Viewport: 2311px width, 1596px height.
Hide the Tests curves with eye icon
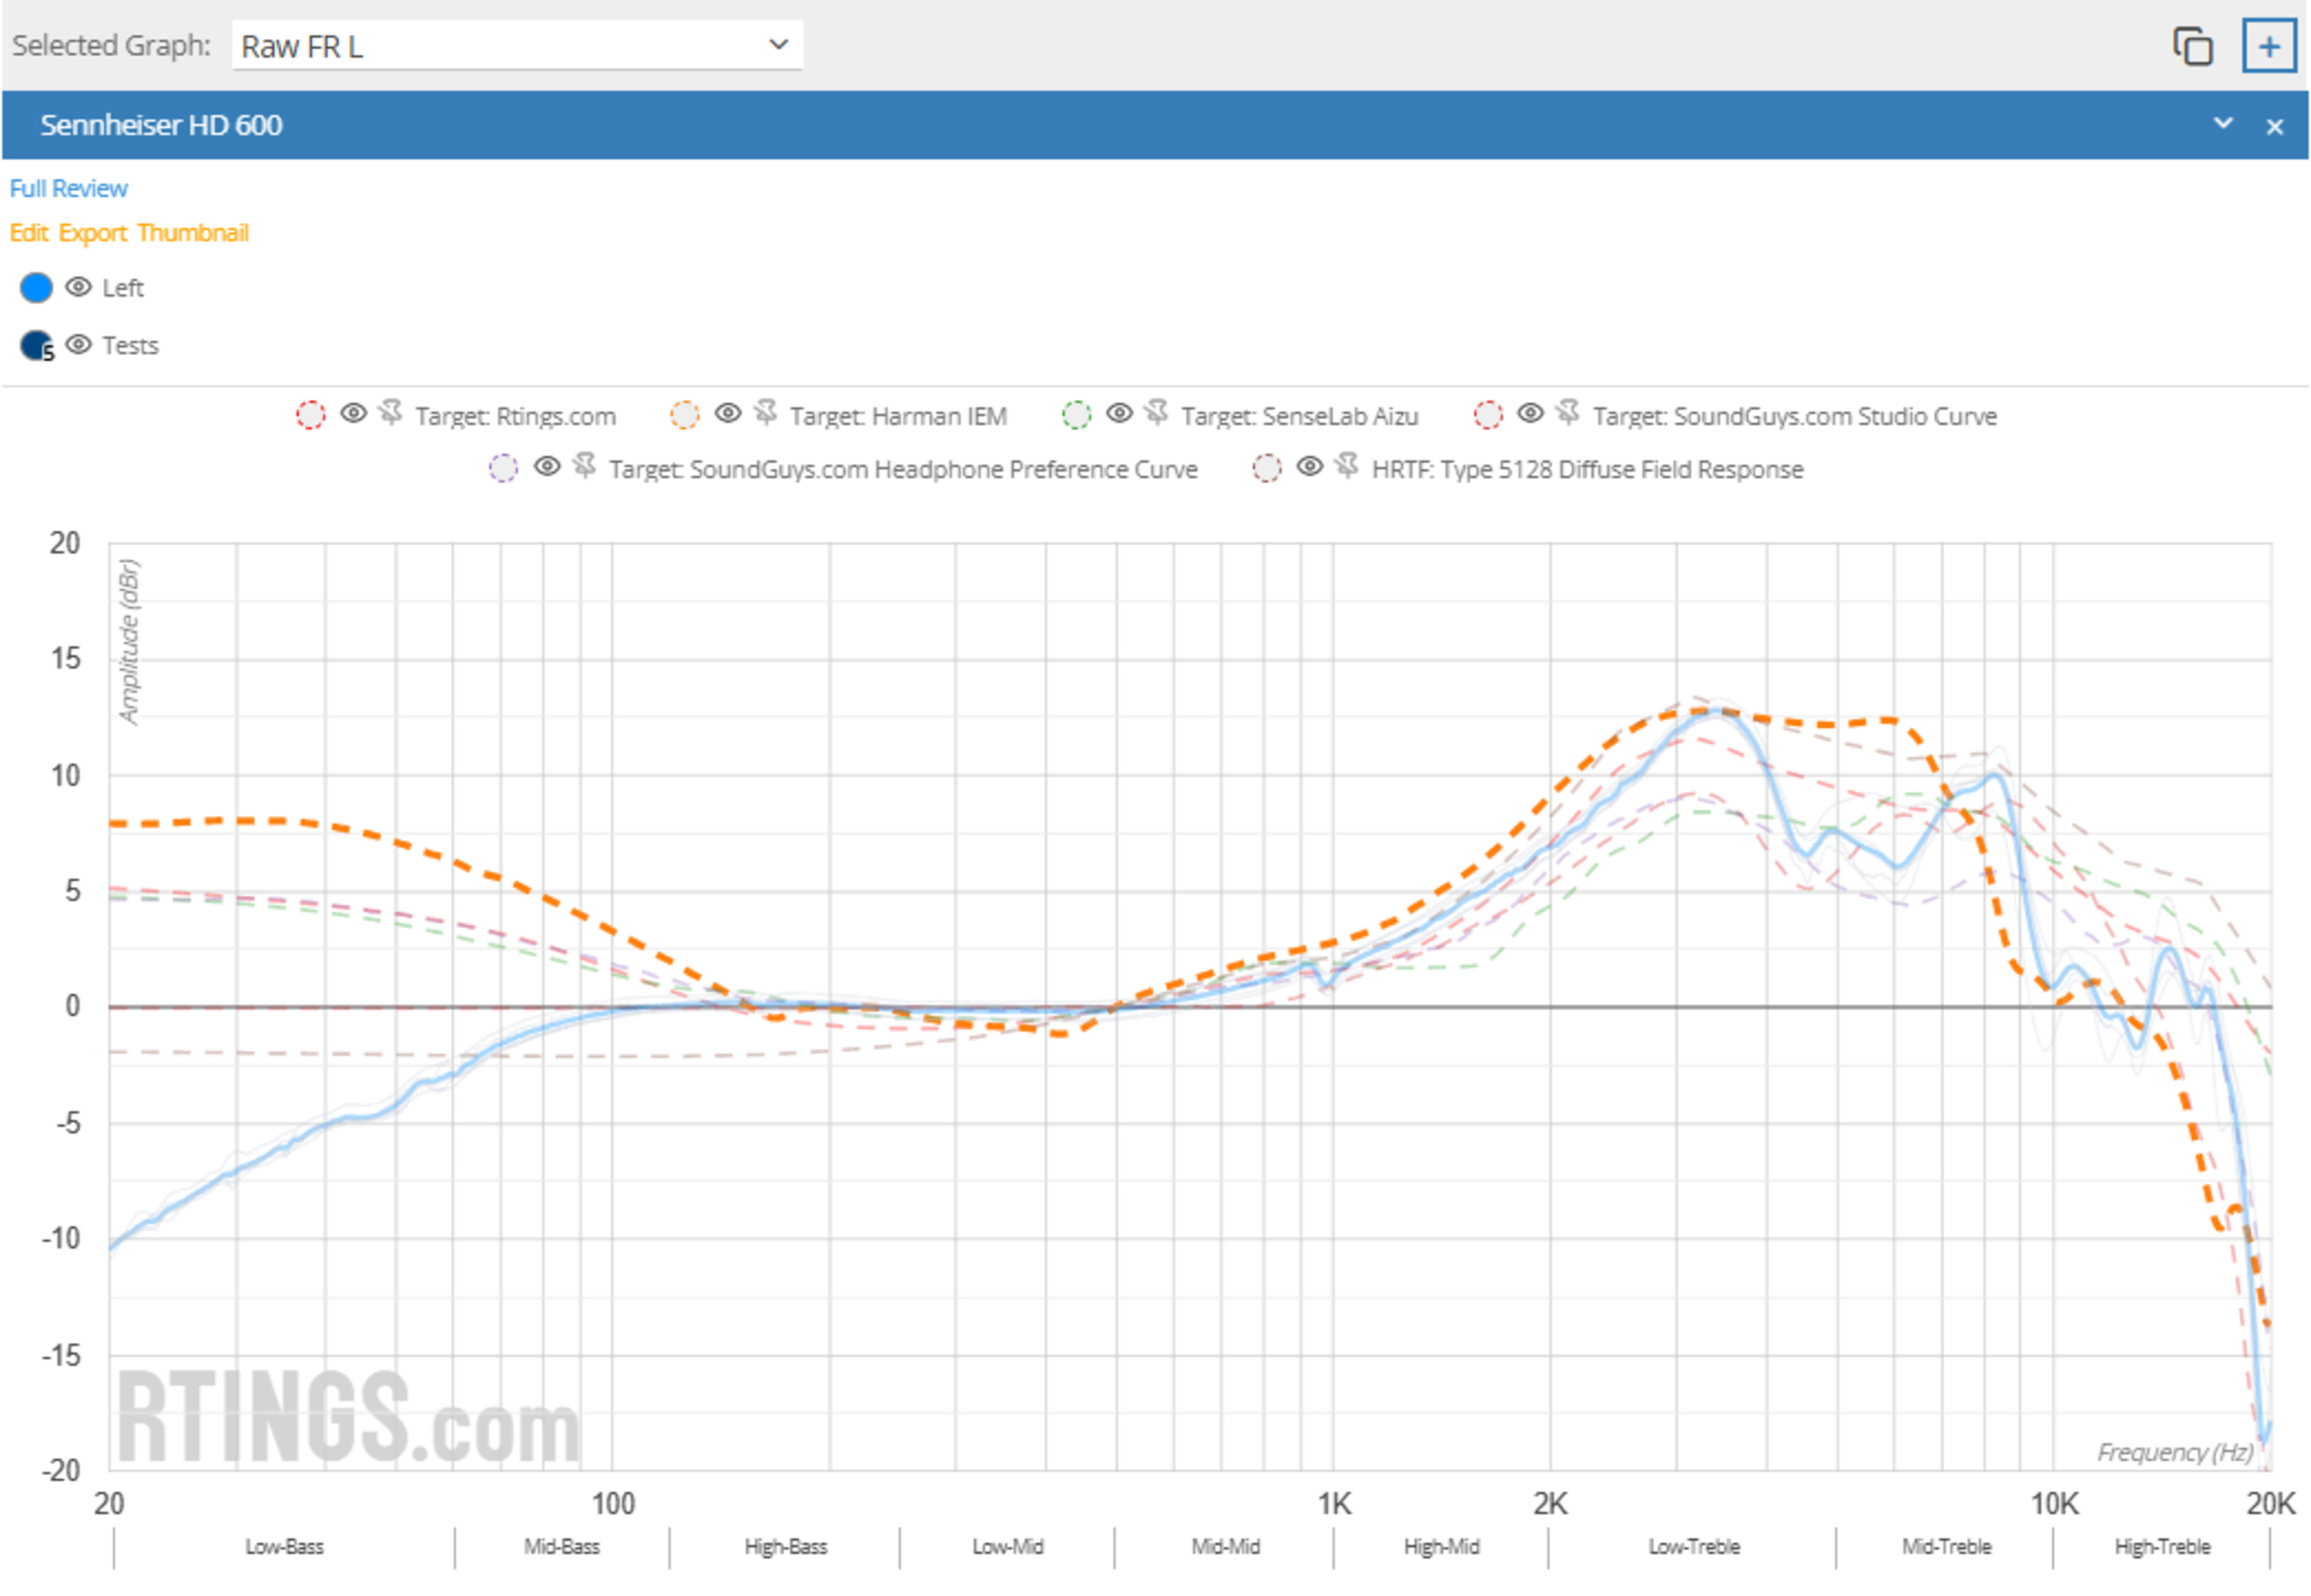[x=78, y=345]
